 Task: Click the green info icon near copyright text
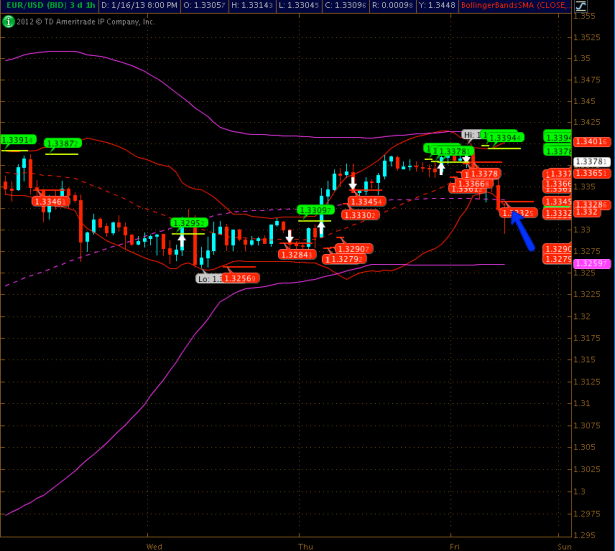click(x=7, y=20)
